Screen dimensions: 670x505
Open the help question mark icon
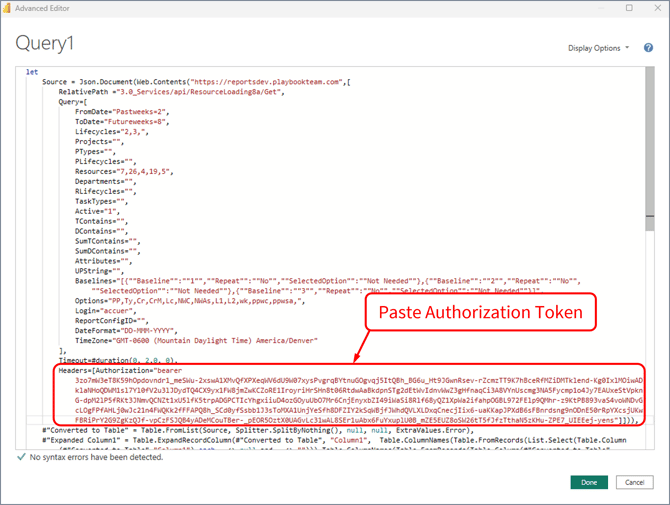(648, 48)
